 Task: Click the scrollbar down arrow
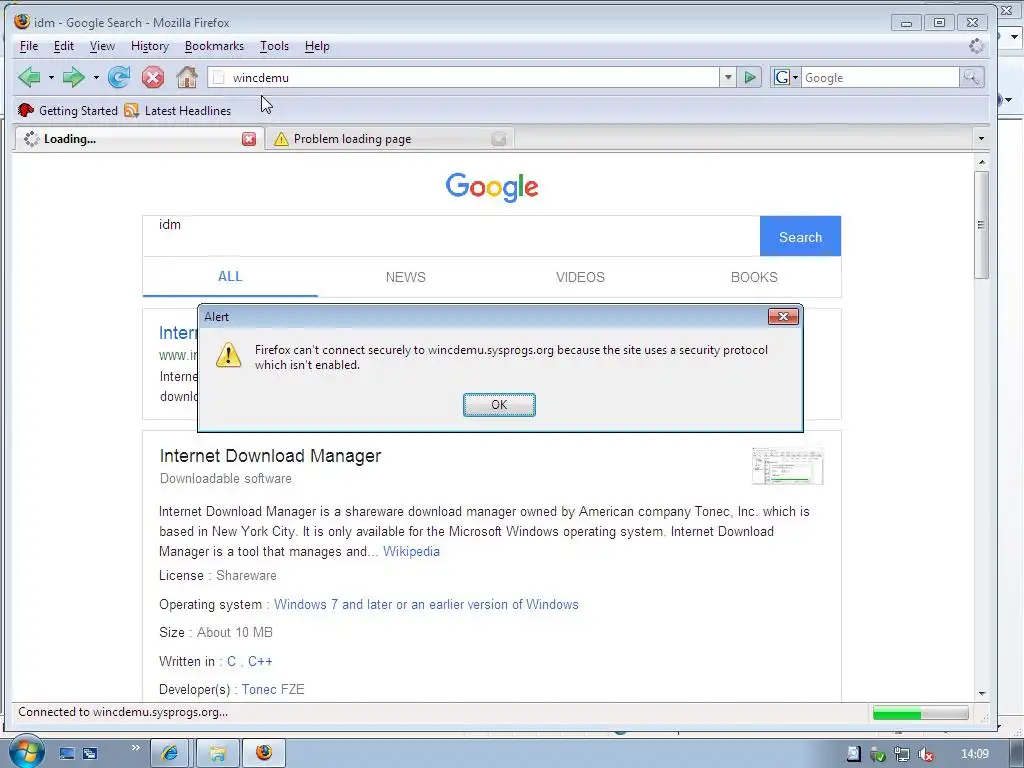pos(982,694)
